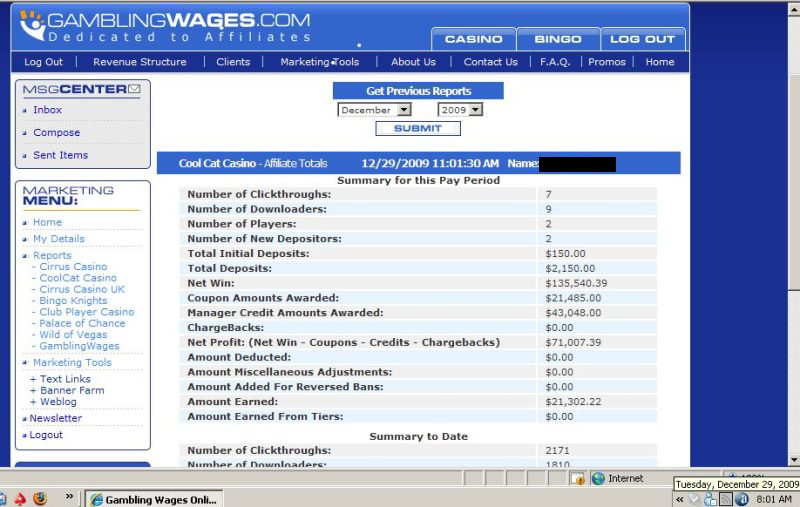Click Coupon Amounts Awarded value $21,485.00
The width and height of the screenshot is (800, 507).
point(573,298)
